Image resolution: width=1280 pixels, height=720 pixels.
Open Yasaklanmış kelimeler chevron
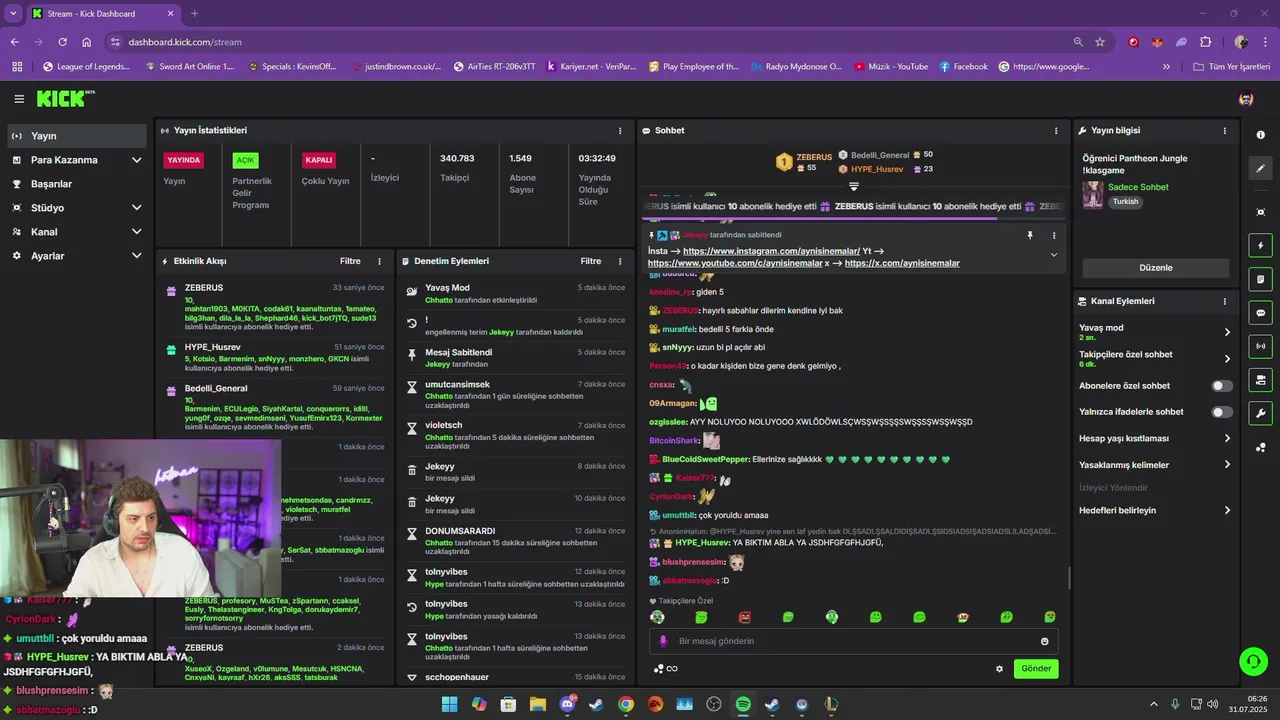pos(1227,464)
